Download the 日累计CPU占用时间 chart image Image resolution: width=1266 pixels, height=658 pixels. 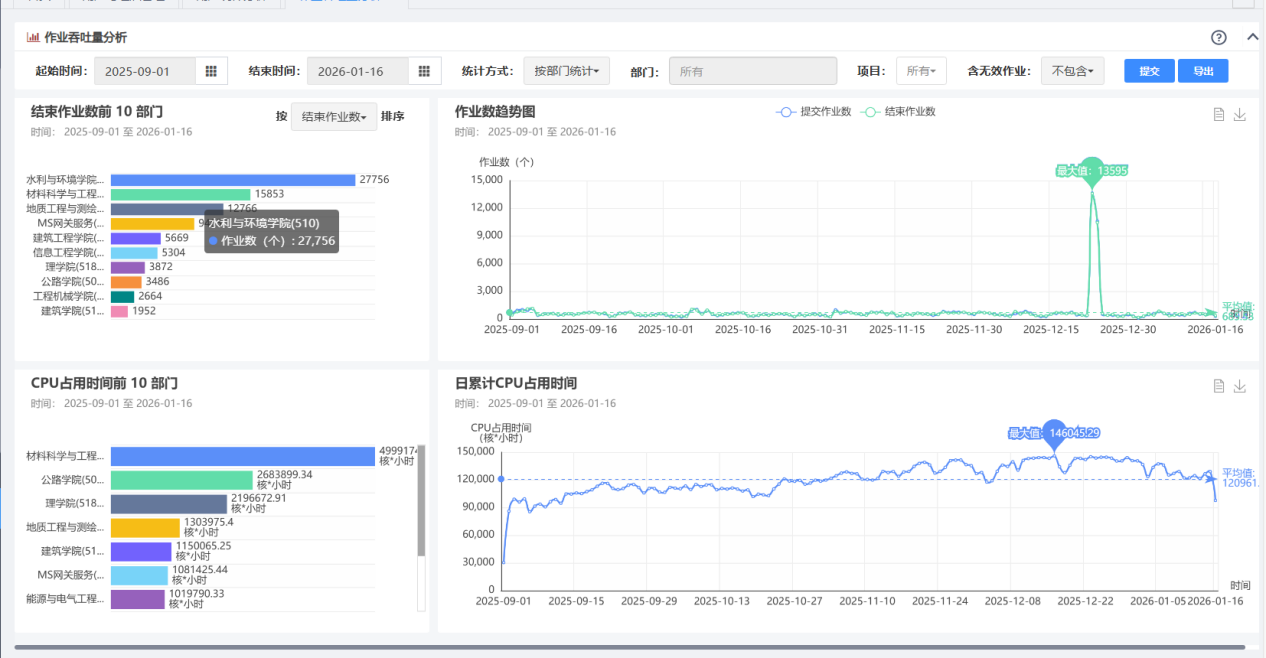click(x=1240, y=386)
